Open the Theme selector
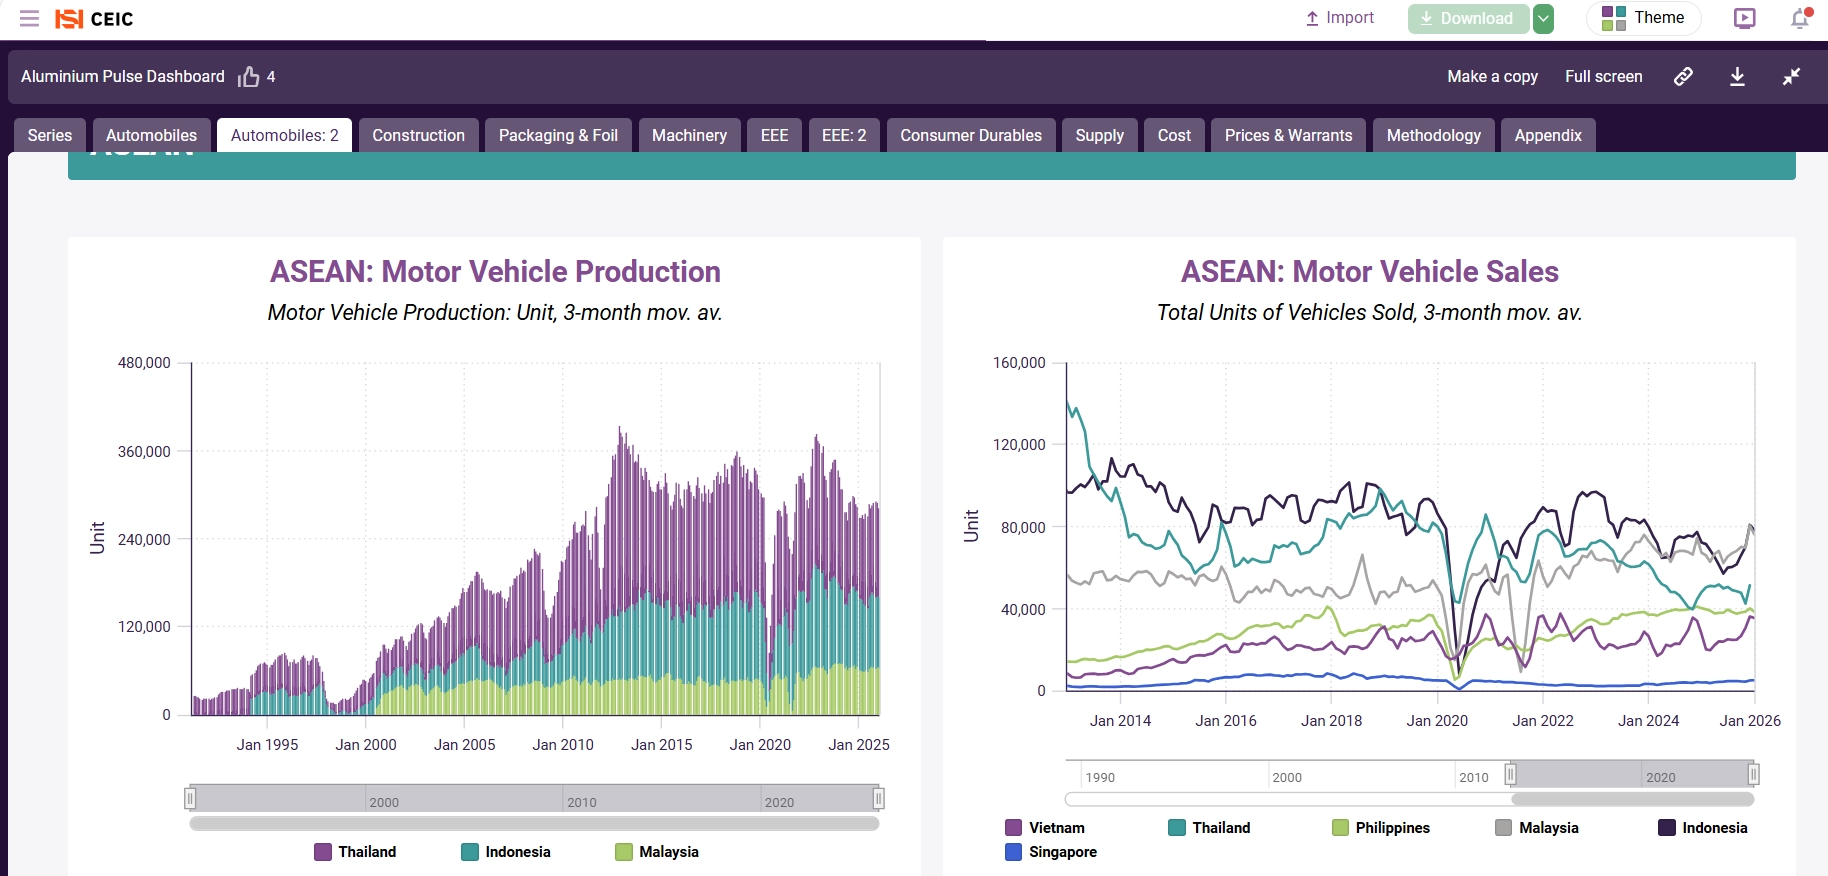 tap(1643, 19)
